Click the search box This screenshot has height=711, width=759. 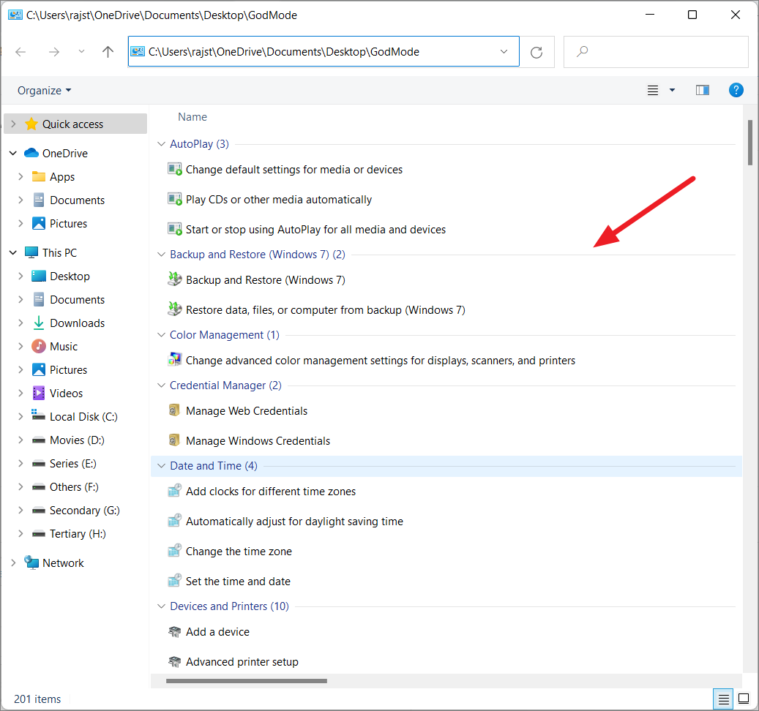(656, 51)
